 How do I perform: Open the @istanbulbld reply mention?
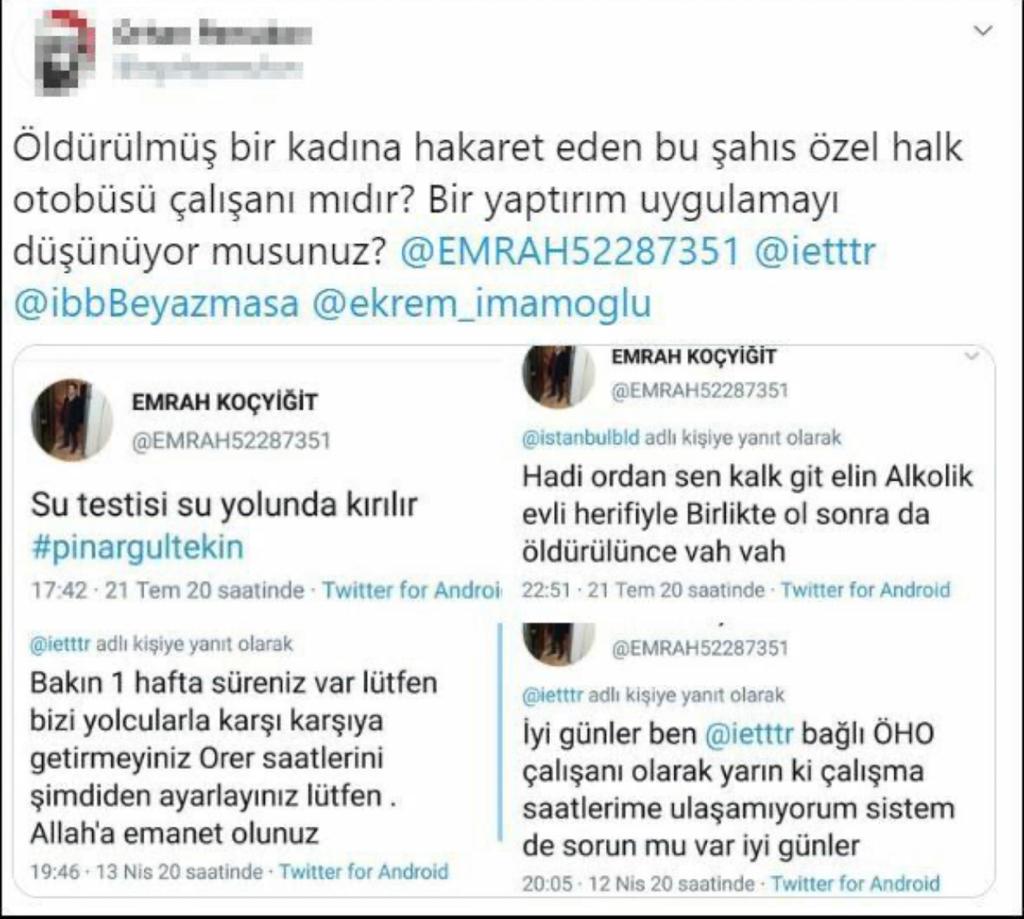tap(581, 438)
